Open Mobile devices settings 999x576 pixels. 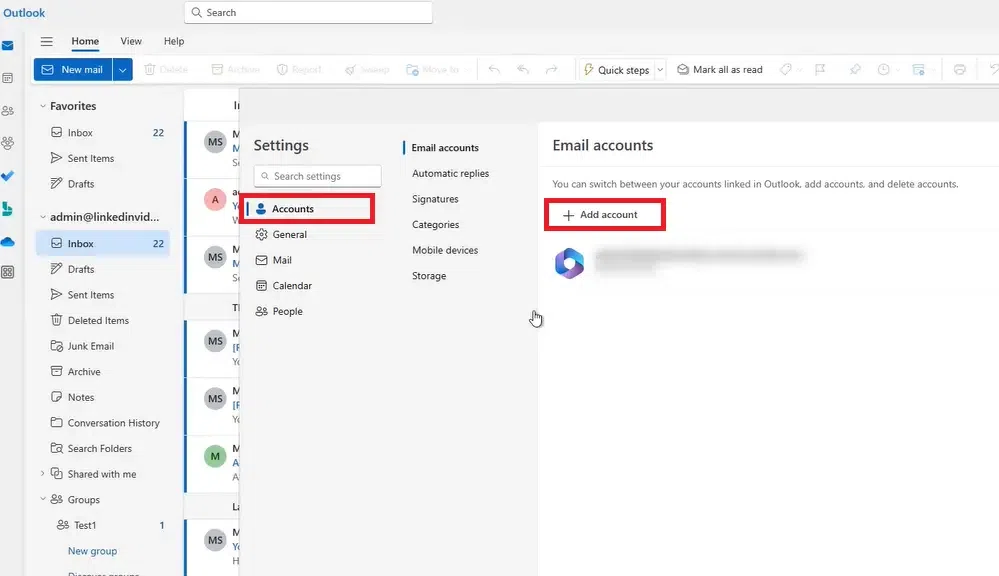click(445, 250)
